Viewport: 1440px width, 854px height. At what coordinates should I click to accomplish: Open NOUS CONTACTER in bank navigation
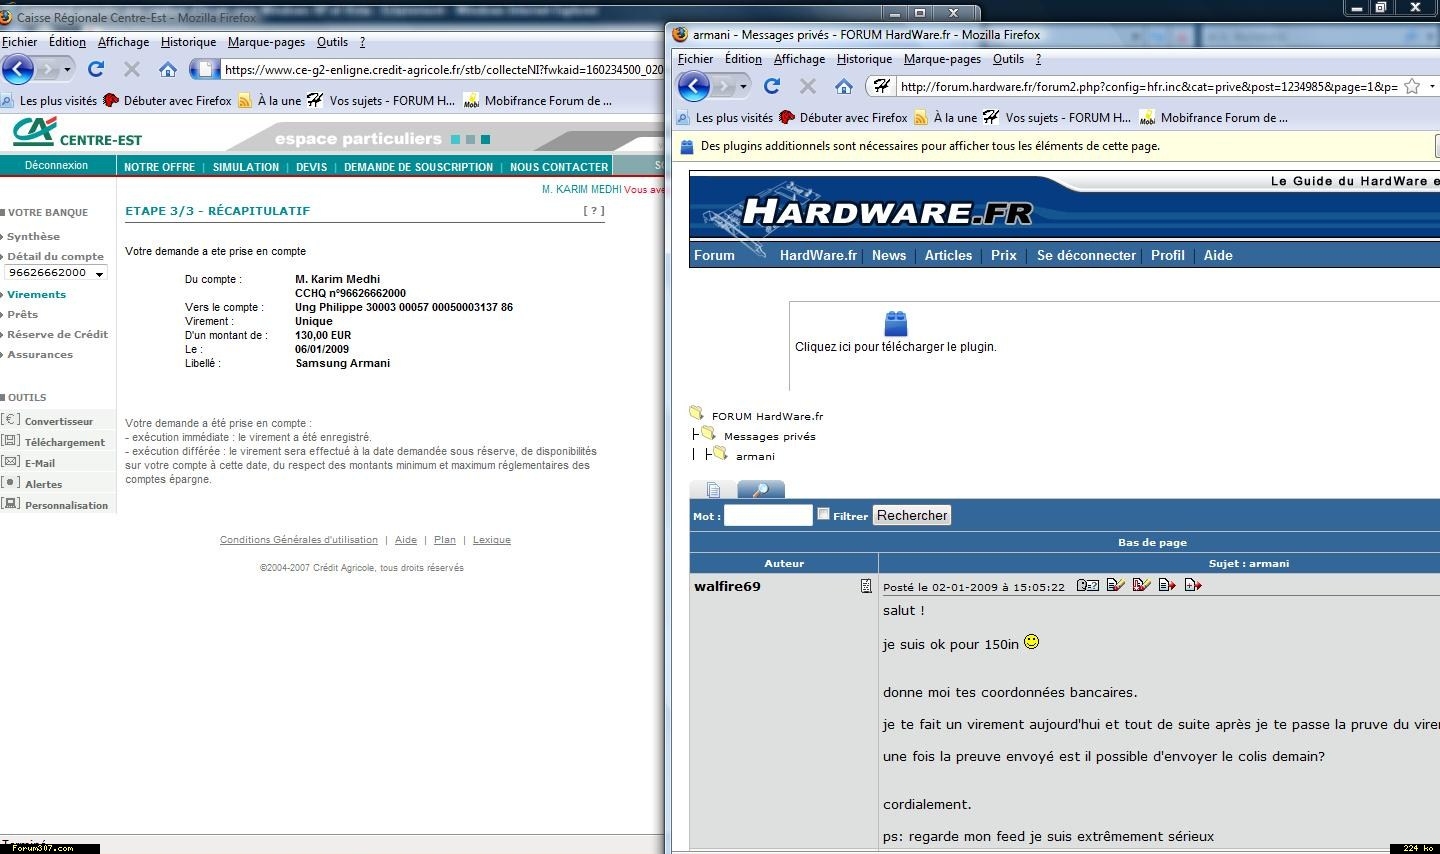coord(559,167)
